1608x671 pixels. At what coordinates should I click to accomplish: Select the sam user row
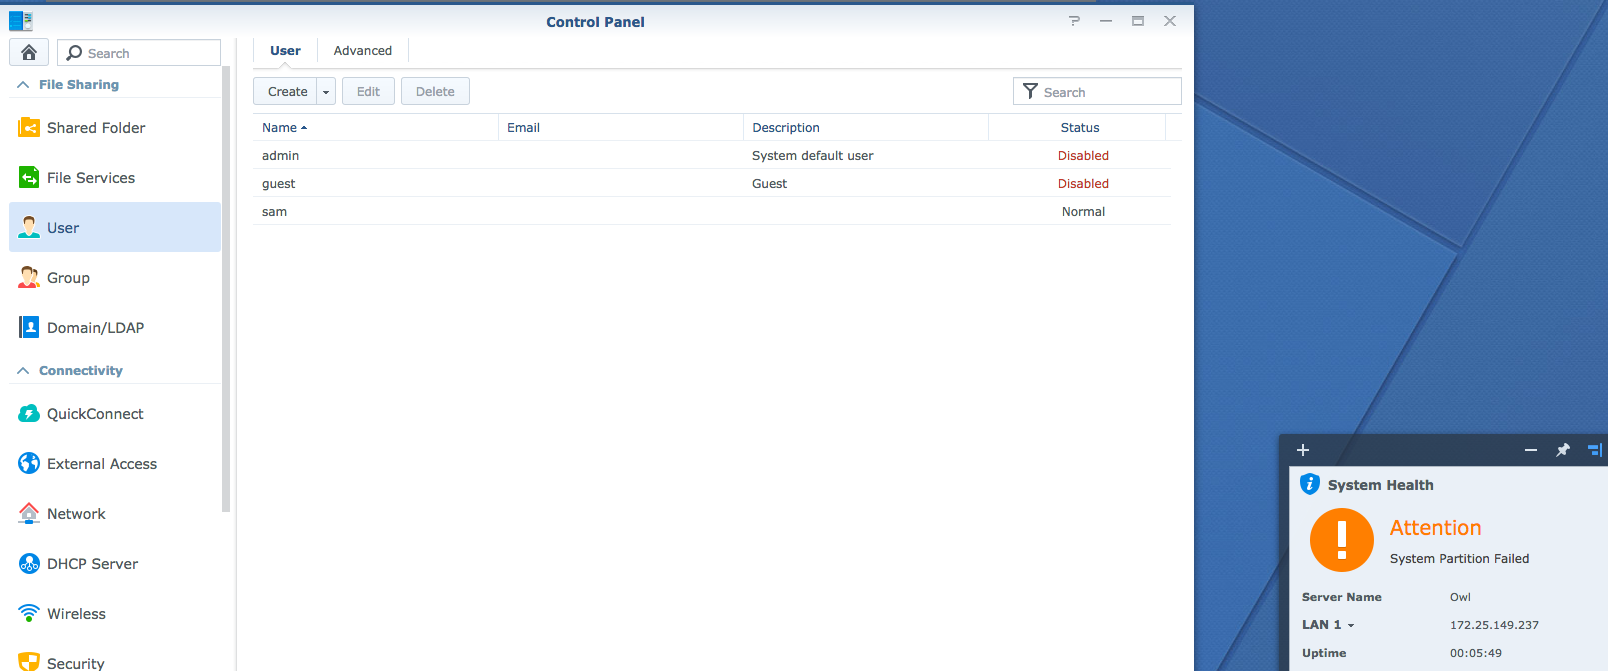coord(274,212)
